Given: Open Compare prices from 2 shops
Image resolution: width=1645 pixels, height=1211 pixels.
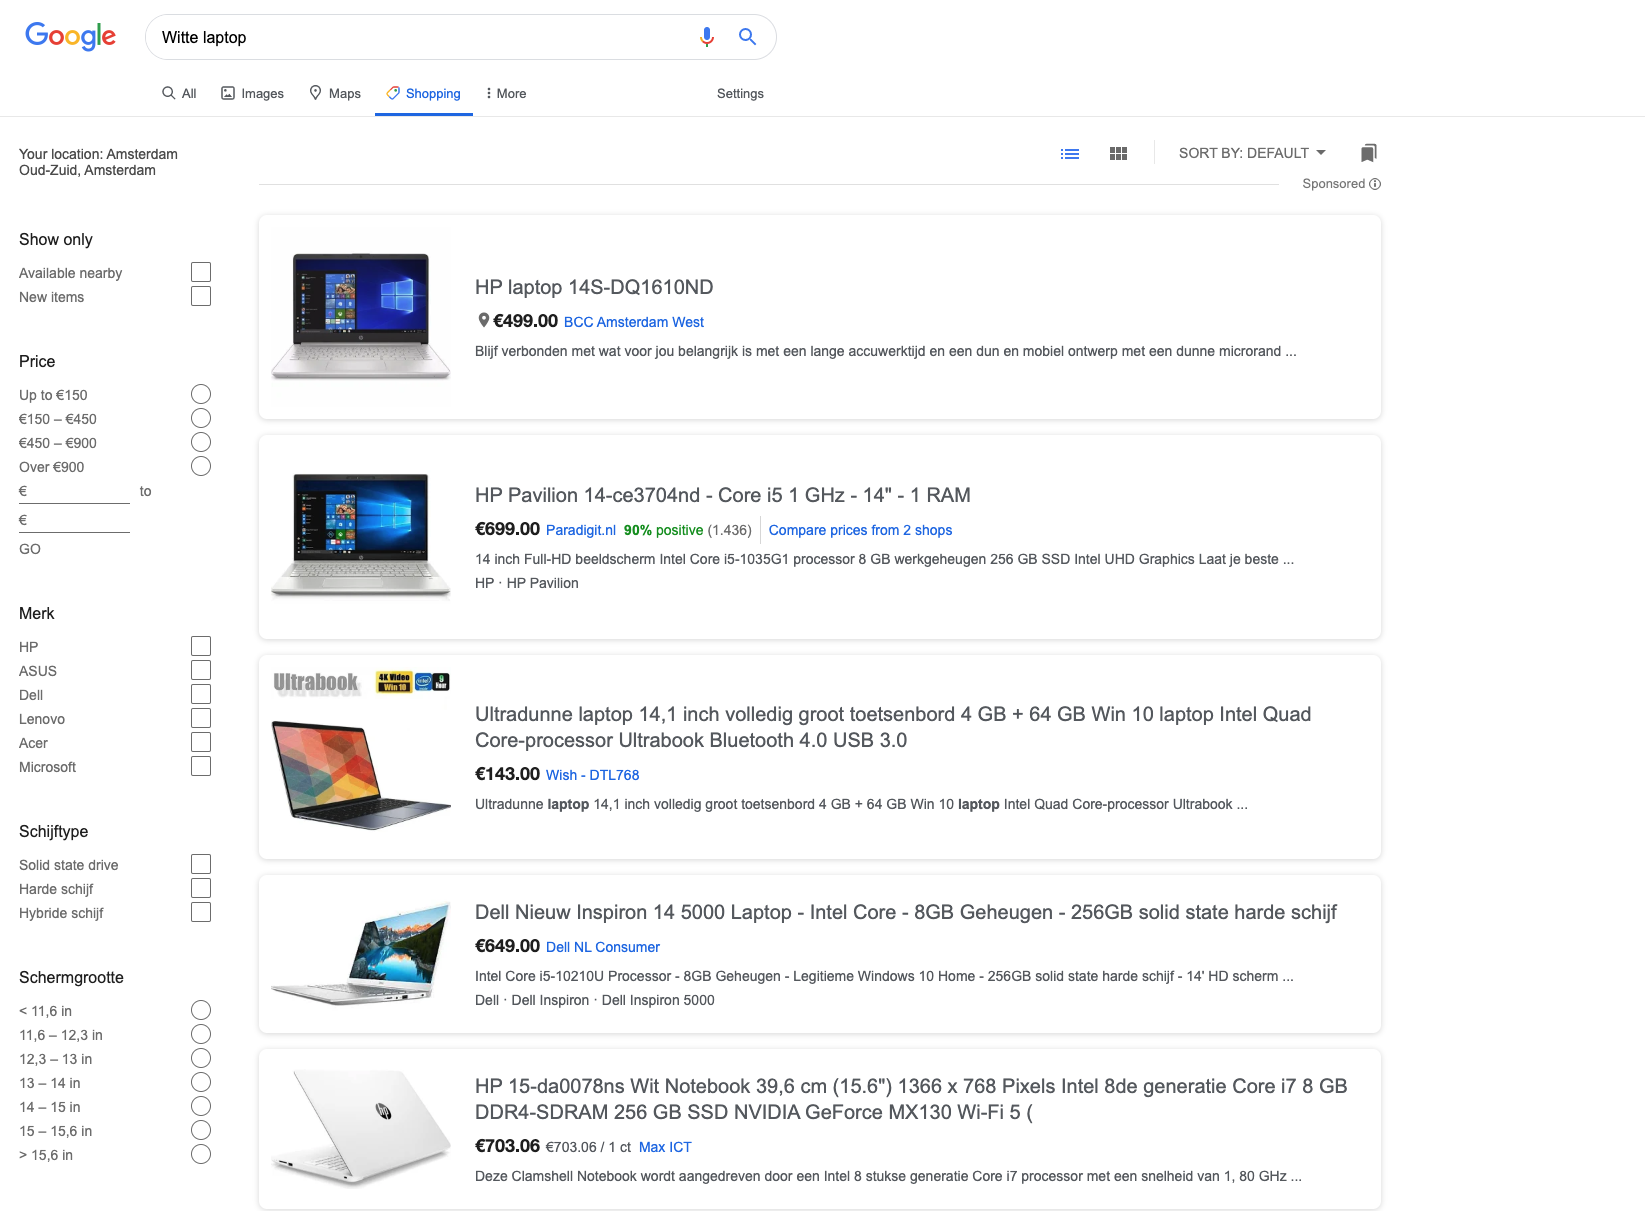Looking at the screenshot, I should tap(860, 529).
